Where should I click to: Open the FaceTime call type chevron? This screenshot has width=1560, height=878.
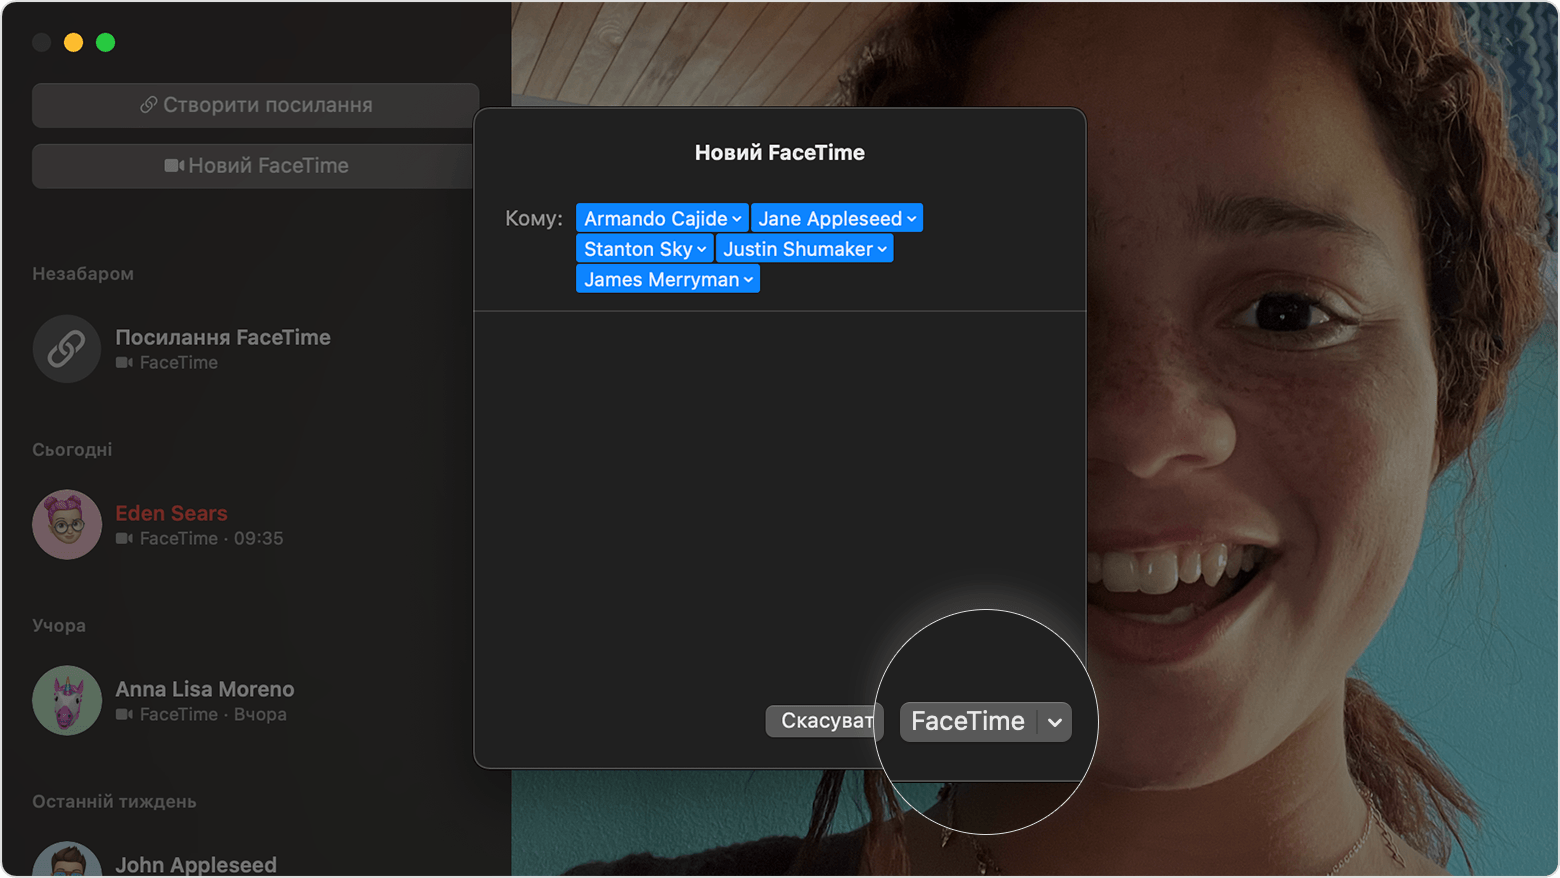click(1055, 722)
